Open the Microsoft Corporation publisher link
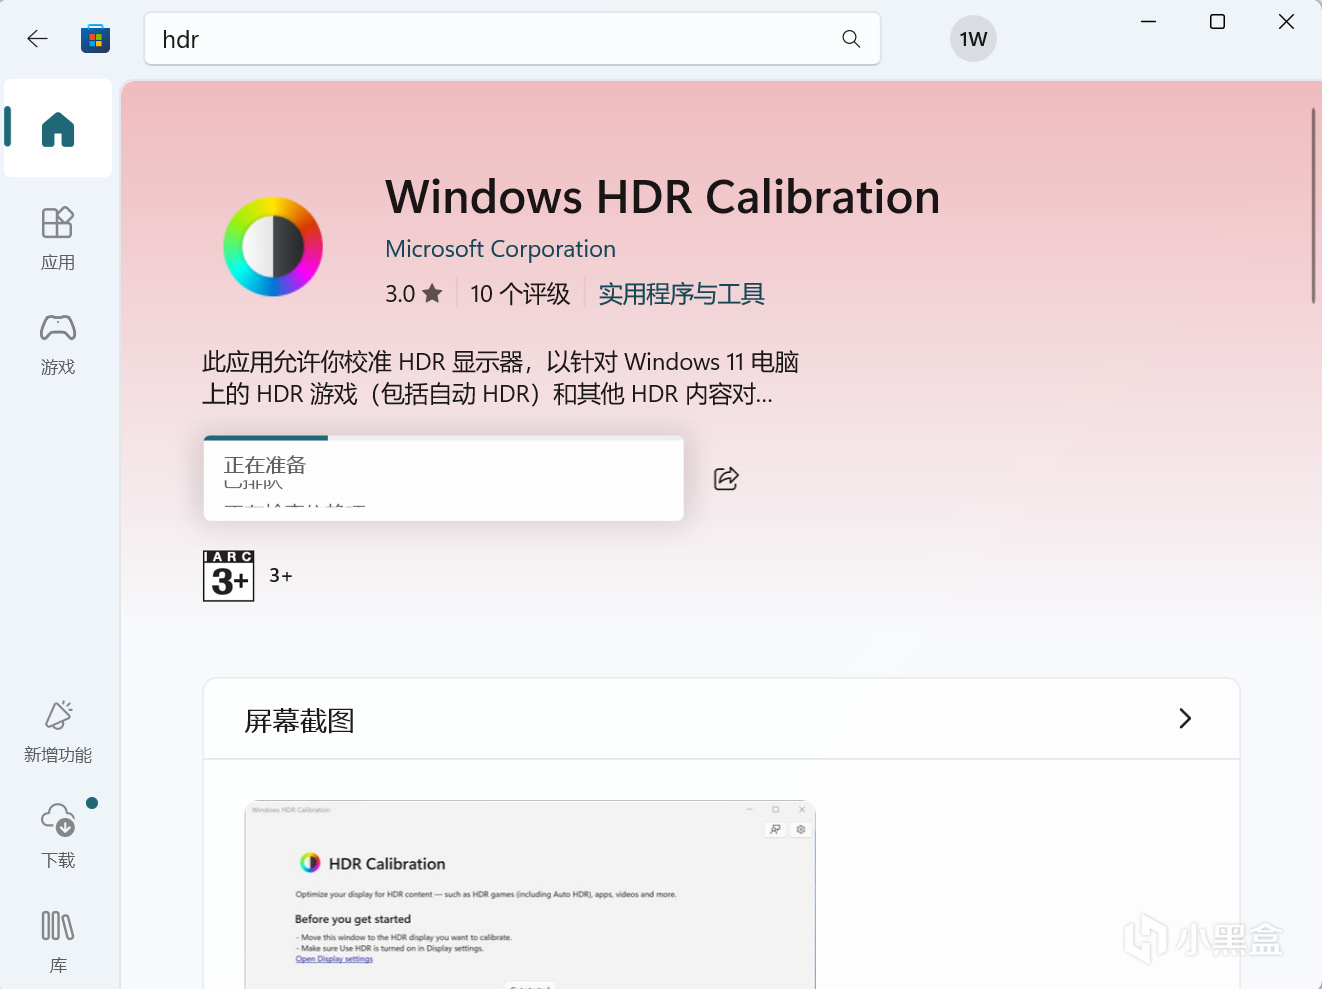 (x=501, y=249)
